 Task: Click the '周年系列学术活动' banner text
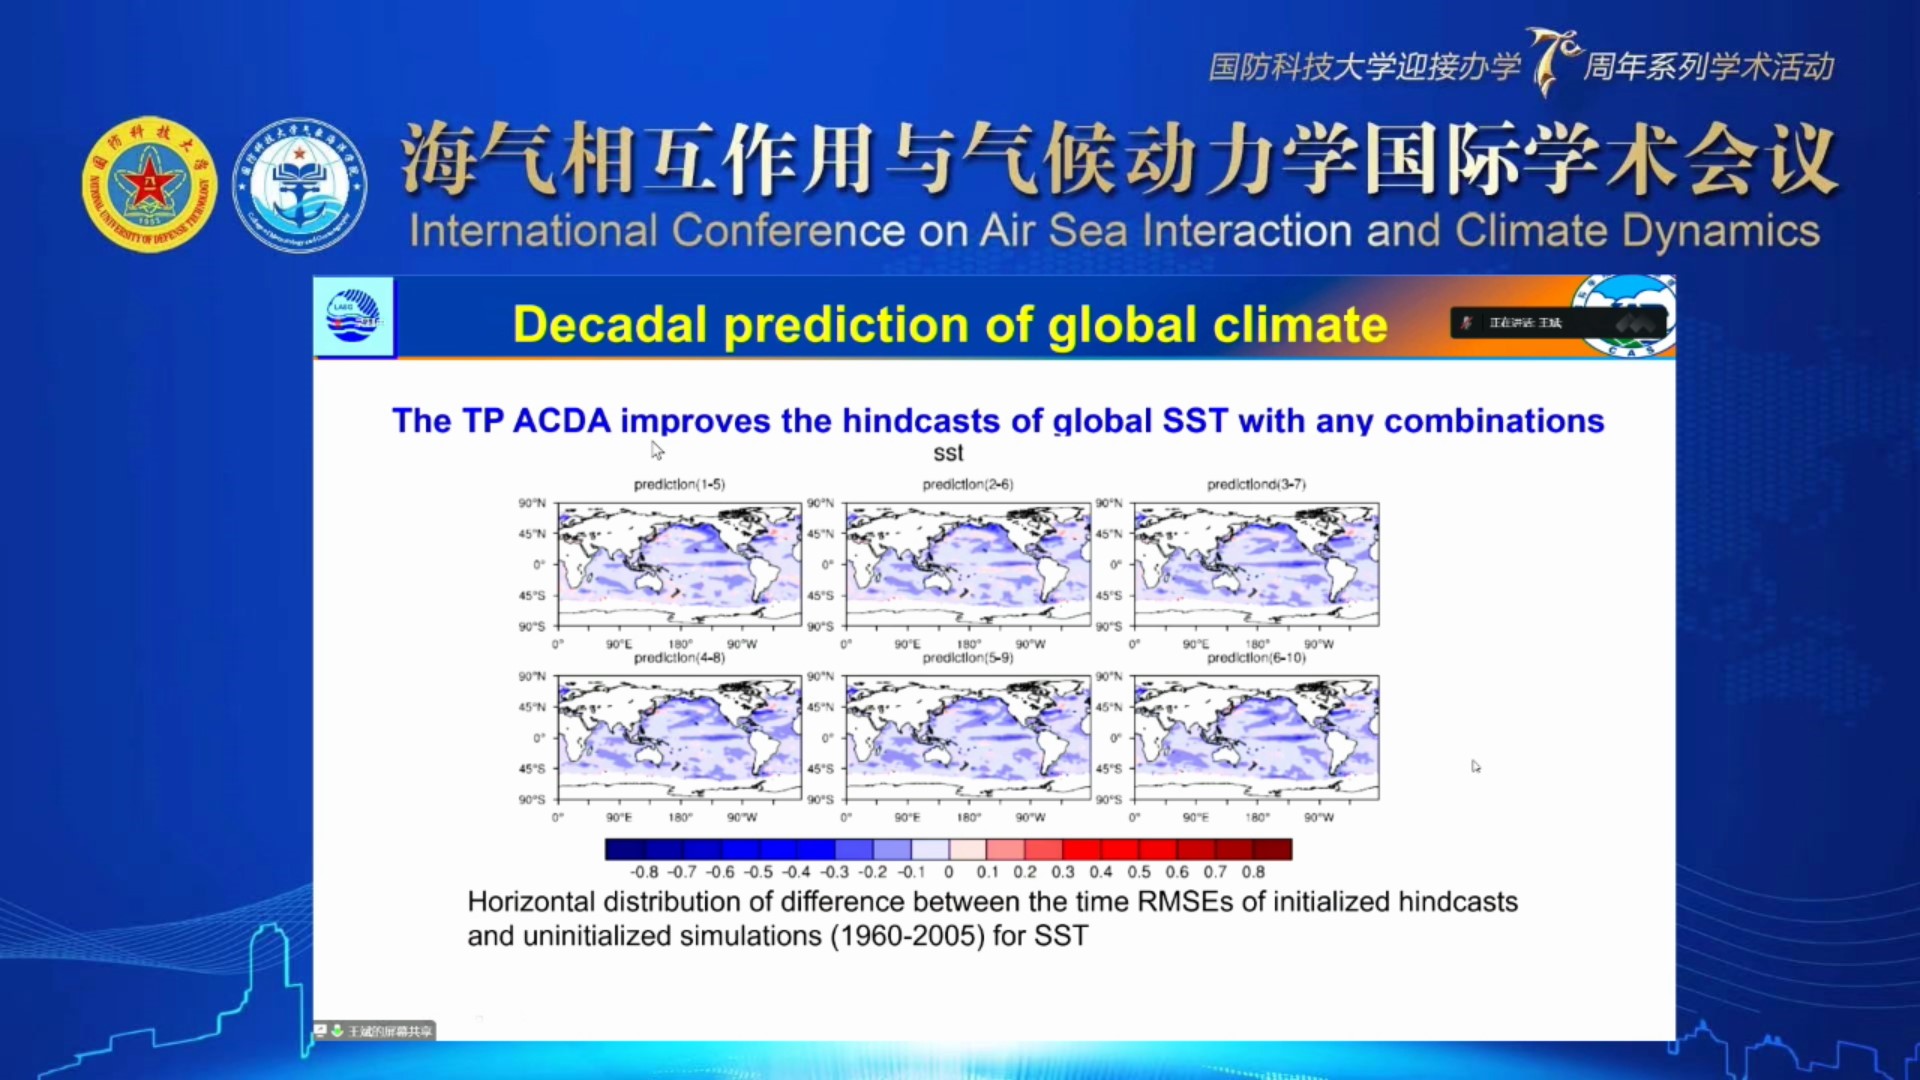click(x=1709, y=66)
